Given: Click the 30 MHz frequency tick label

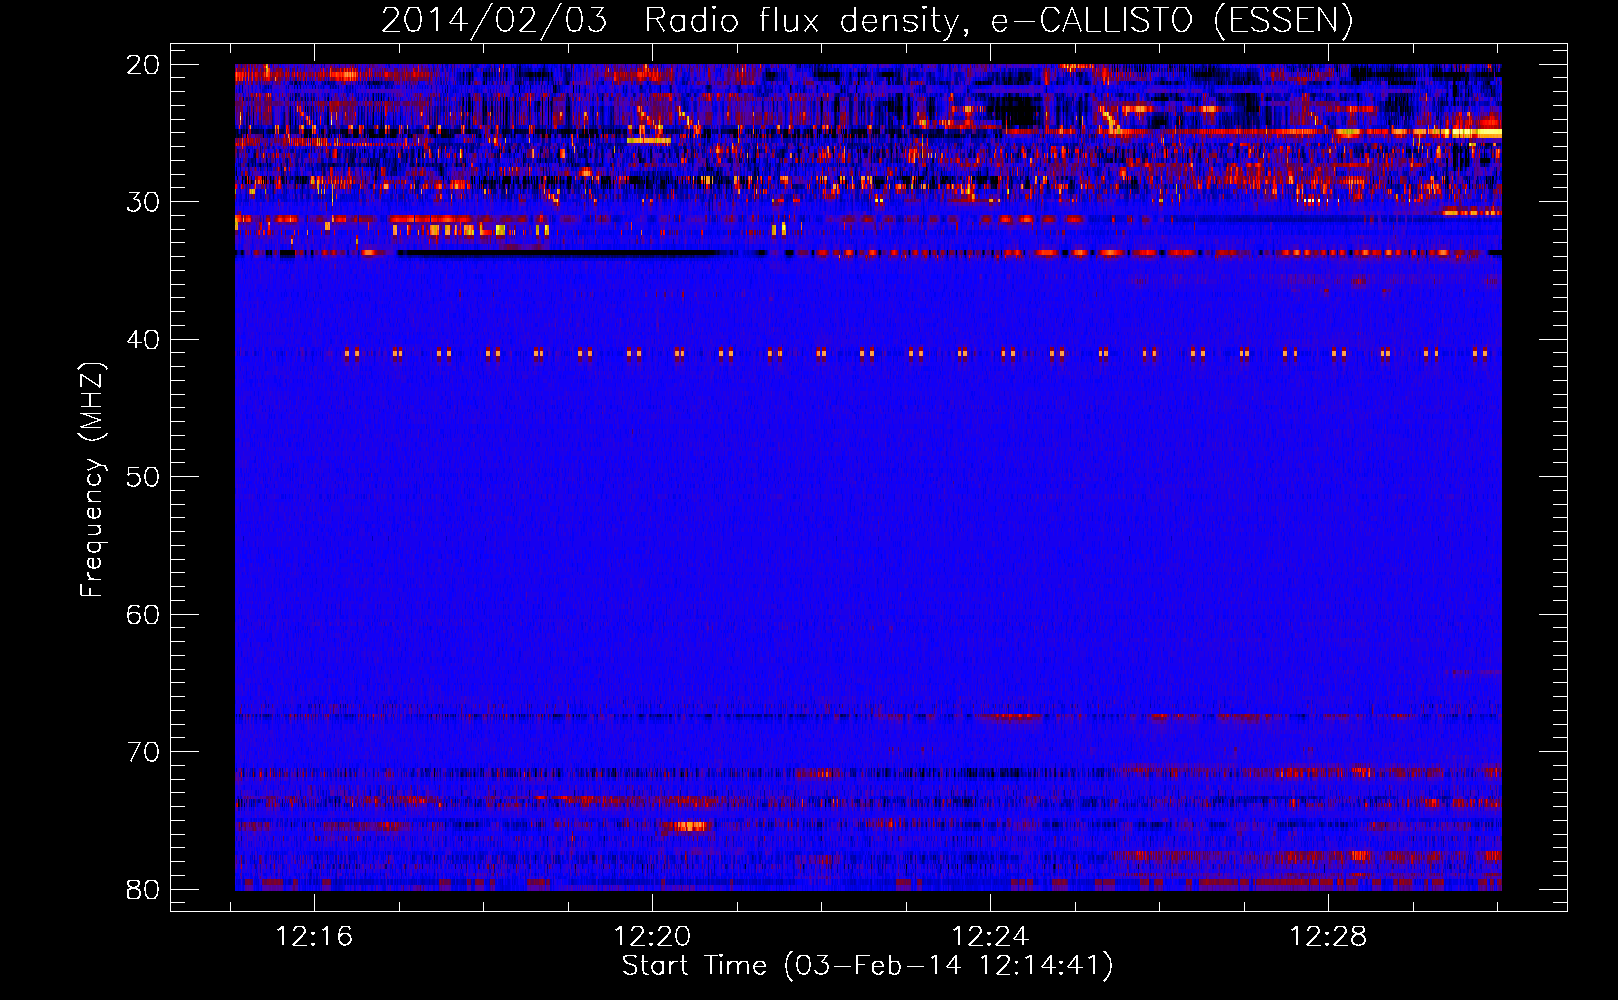Looking at the screenshot, I should (x=143, y=202).
